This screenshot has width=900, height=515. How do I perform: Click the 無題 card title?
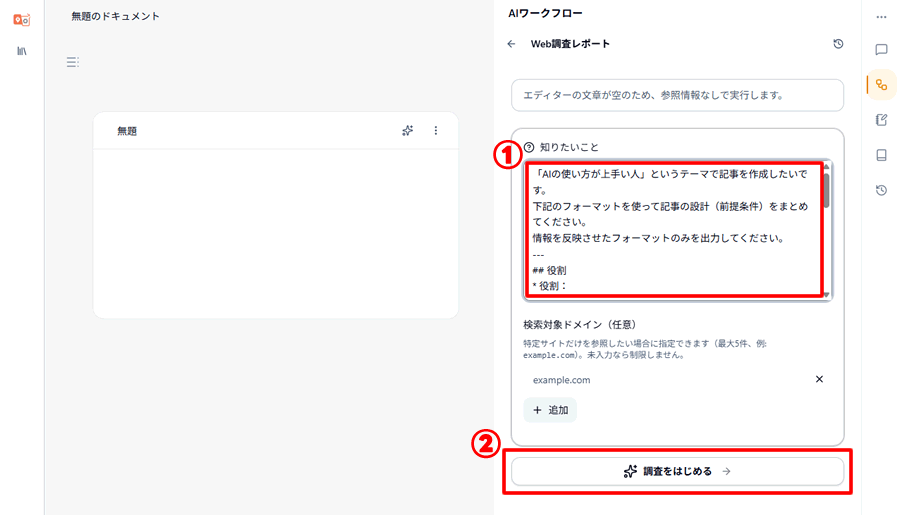pos(127,131)
